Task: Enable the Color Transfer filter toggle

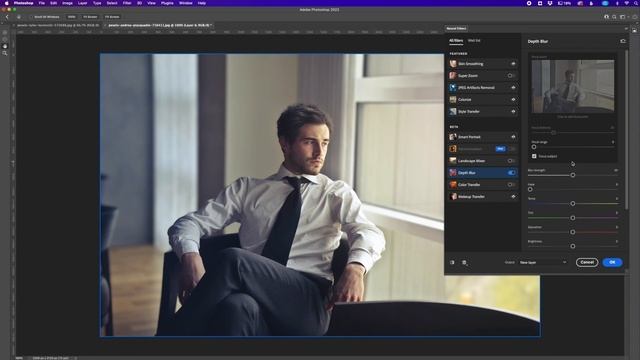Action: [x=511, y=184]
